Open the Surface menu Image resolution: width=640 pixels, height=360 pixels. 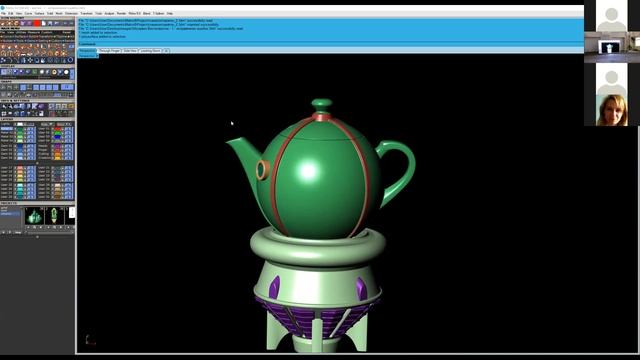coord(39,13)
